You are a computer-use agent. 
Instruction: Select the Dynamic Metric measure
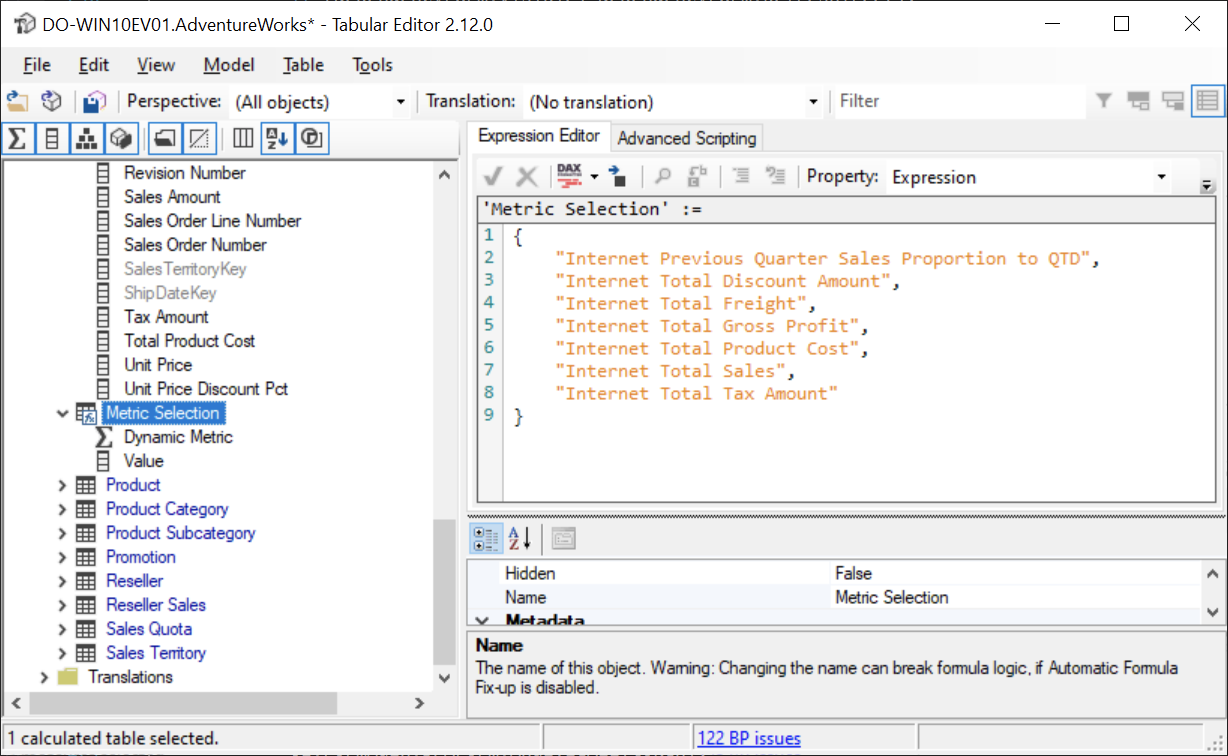[178, 436]
